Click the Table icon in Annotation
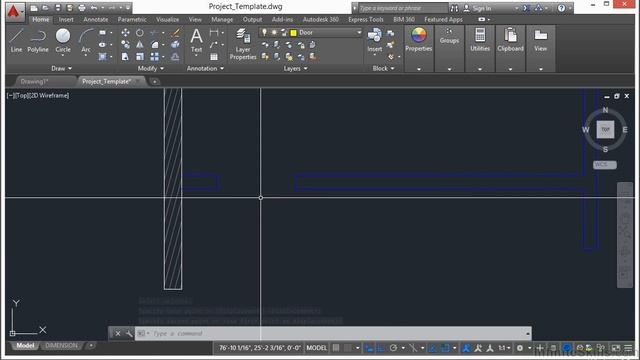The image size is (640, 360). (214, 57)
